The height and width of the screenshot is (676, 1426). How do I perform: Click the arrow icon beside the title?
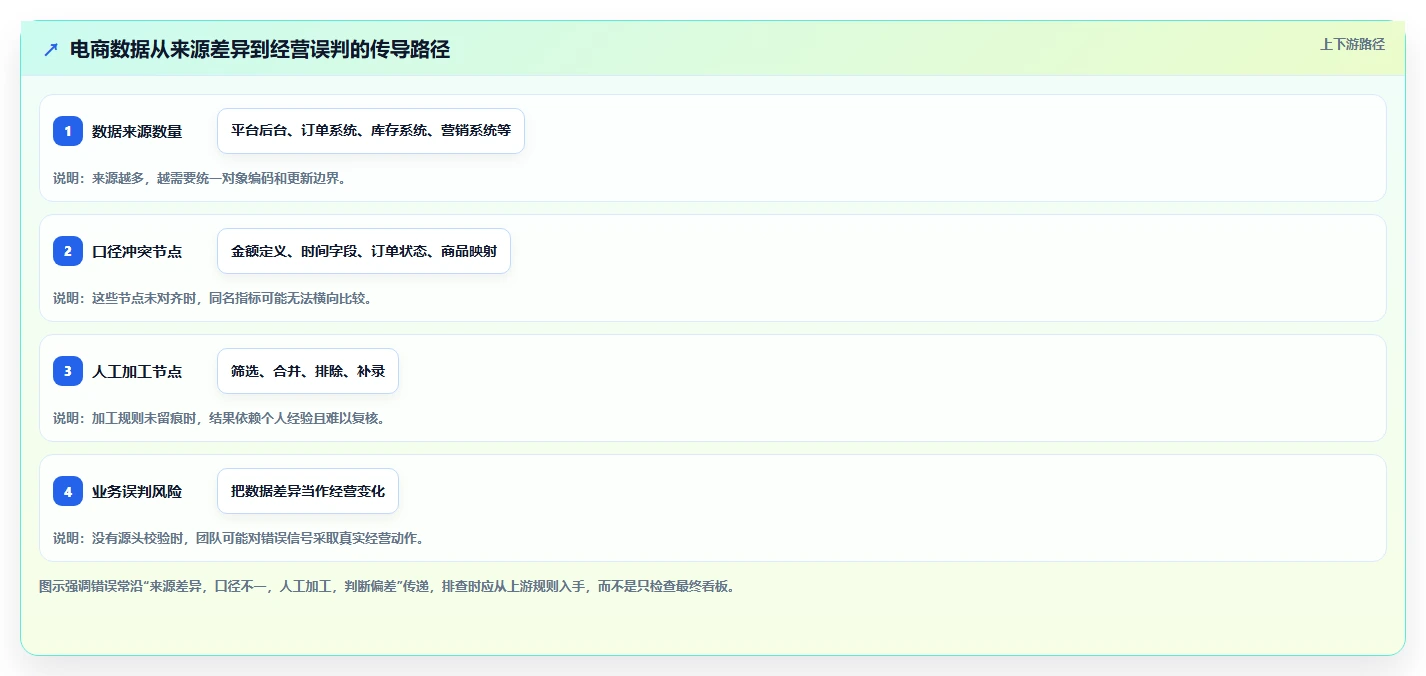click(51, 50)
